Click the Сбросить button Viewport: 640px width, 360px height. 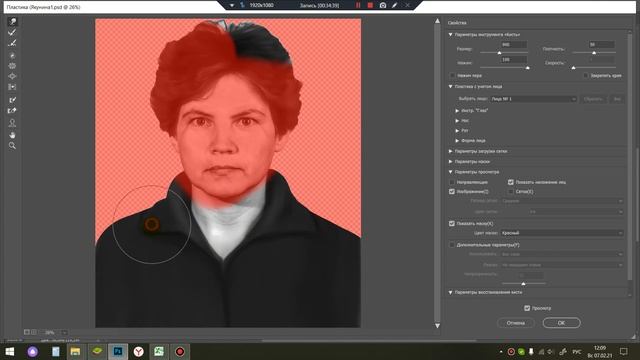point(593,99)
